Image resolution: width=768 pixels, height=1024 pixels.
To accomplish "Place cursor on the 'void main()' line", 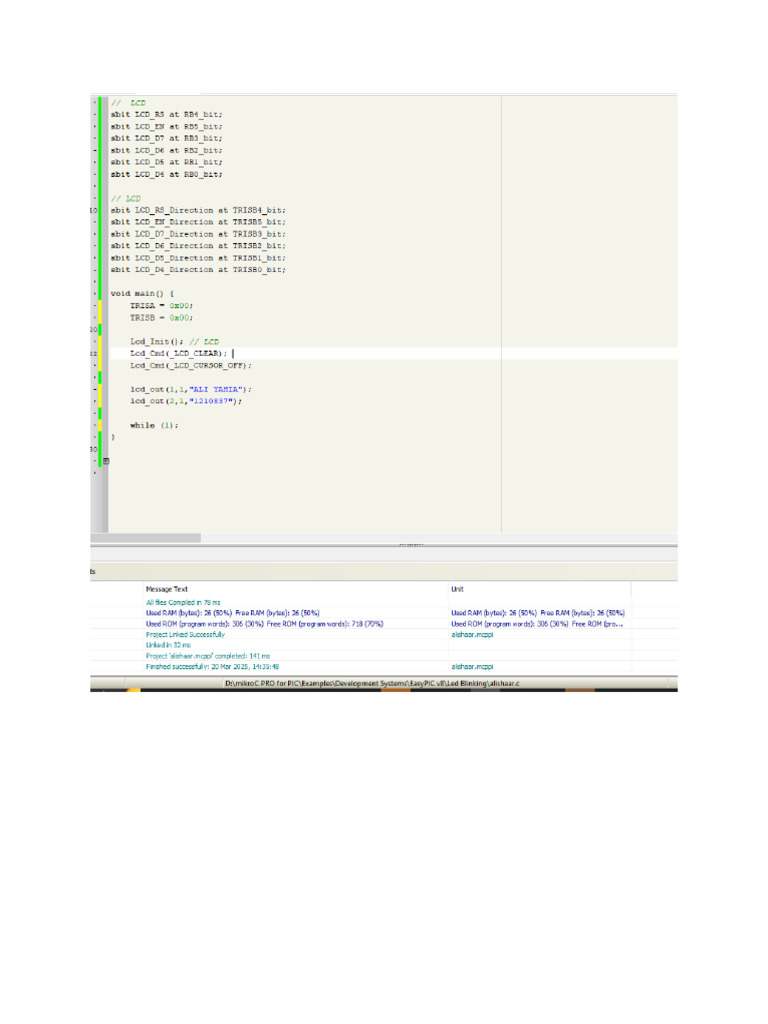I will pos(141,293).
